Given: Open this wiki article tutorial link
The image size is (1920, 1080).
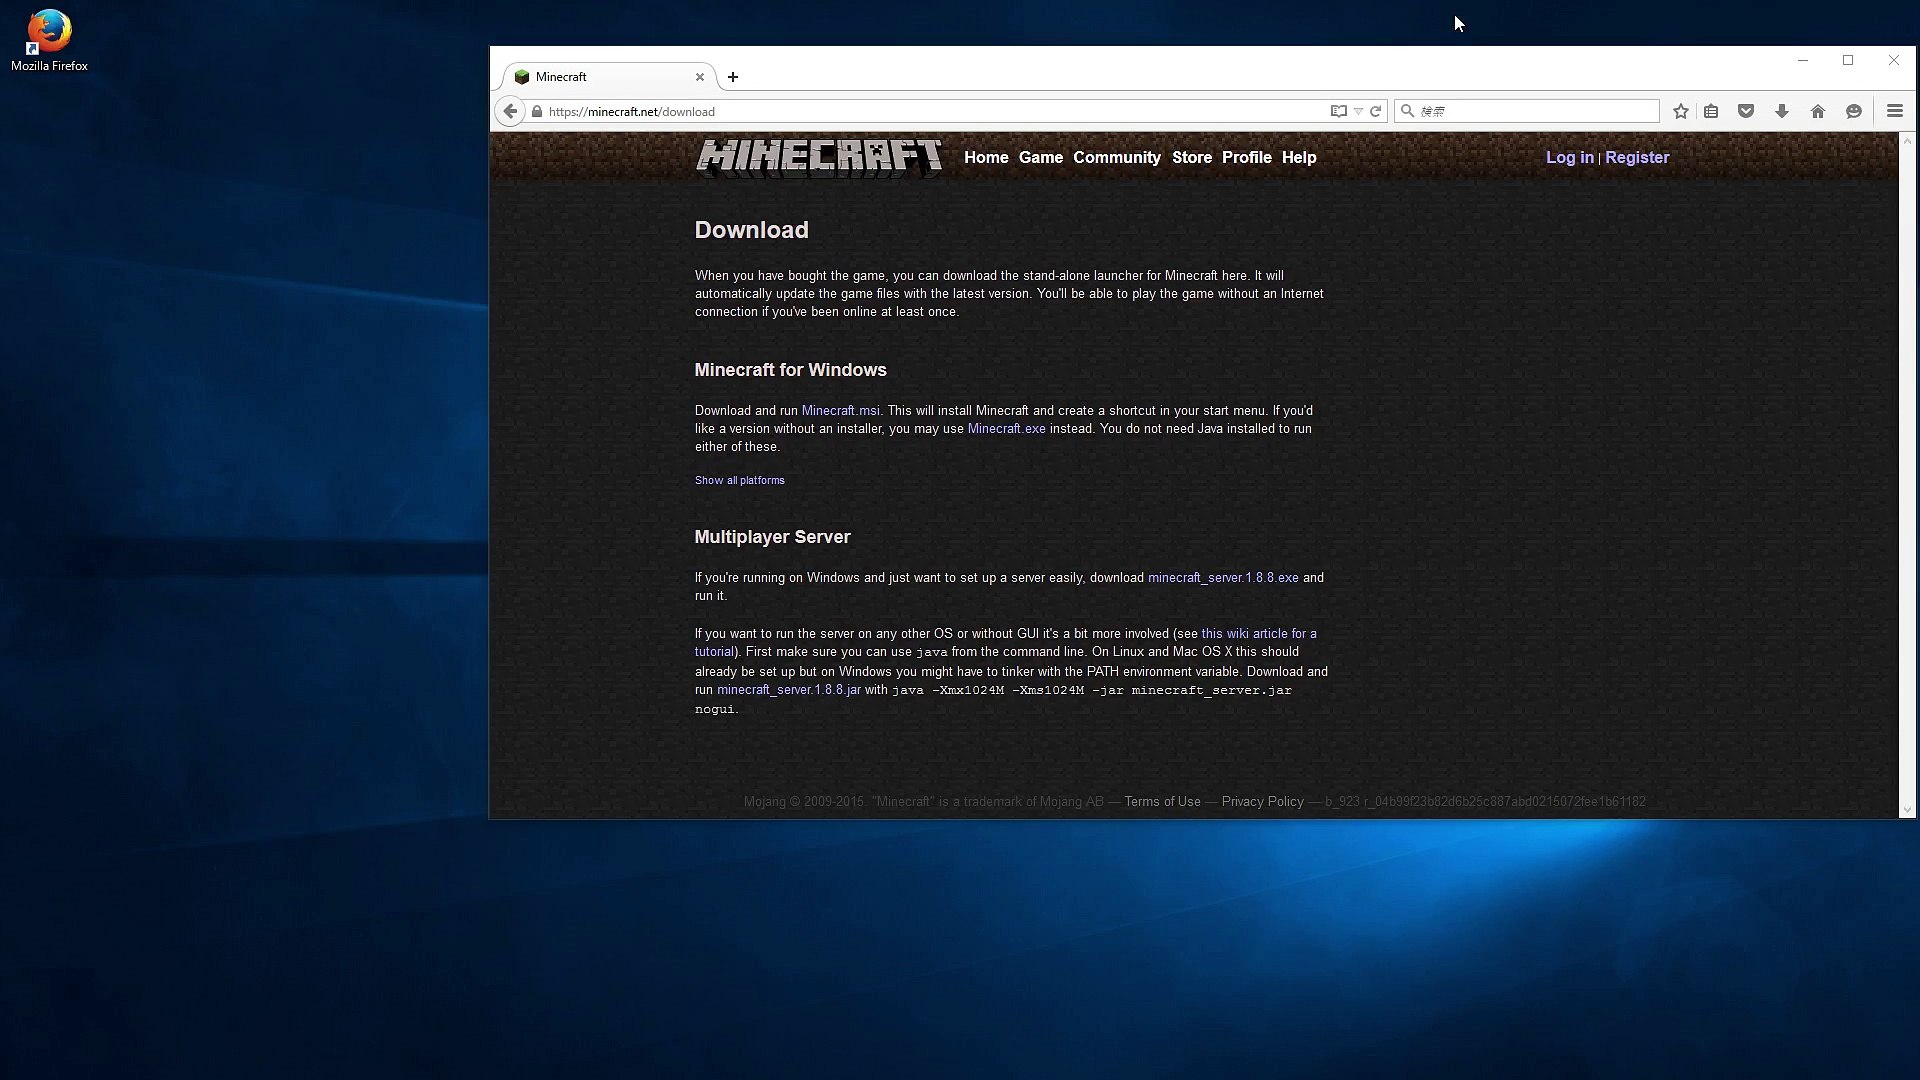Looking at the screenshot, I should (1259, 634).
